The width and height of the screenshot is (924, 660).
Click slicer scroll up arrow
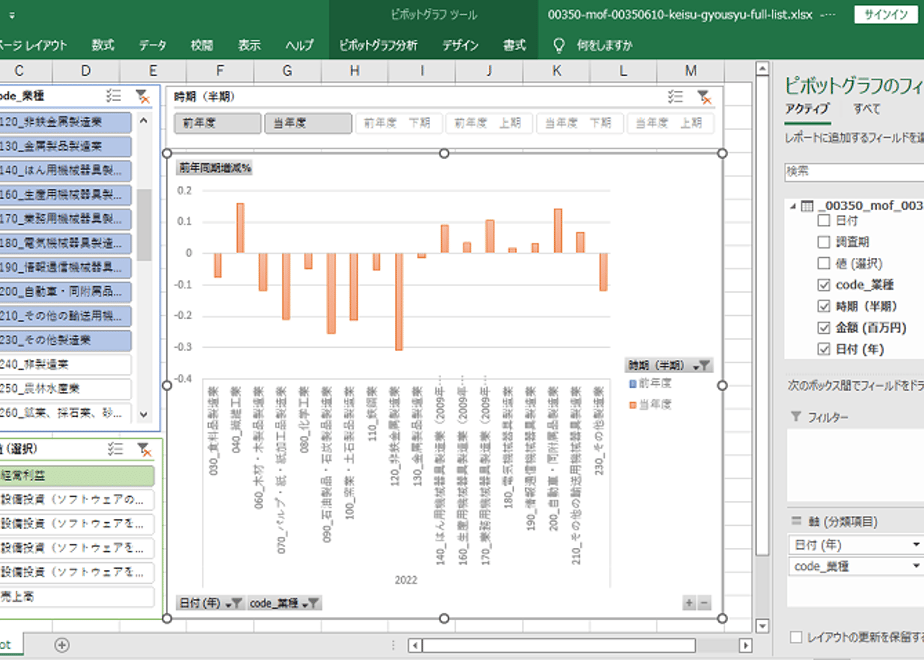click(x=143, y=120)
